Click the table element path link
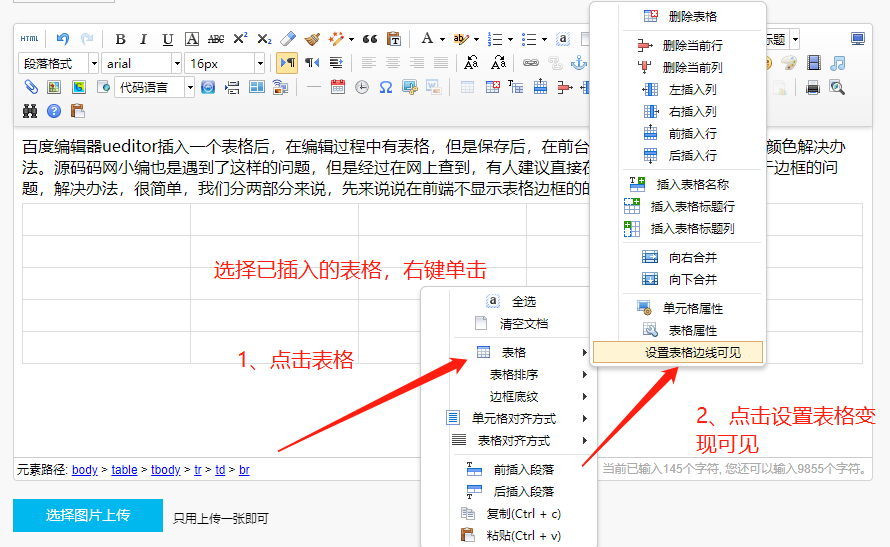The height and width of the screenshot is (547, 890). pyautogui.click(x=124, y=470)
